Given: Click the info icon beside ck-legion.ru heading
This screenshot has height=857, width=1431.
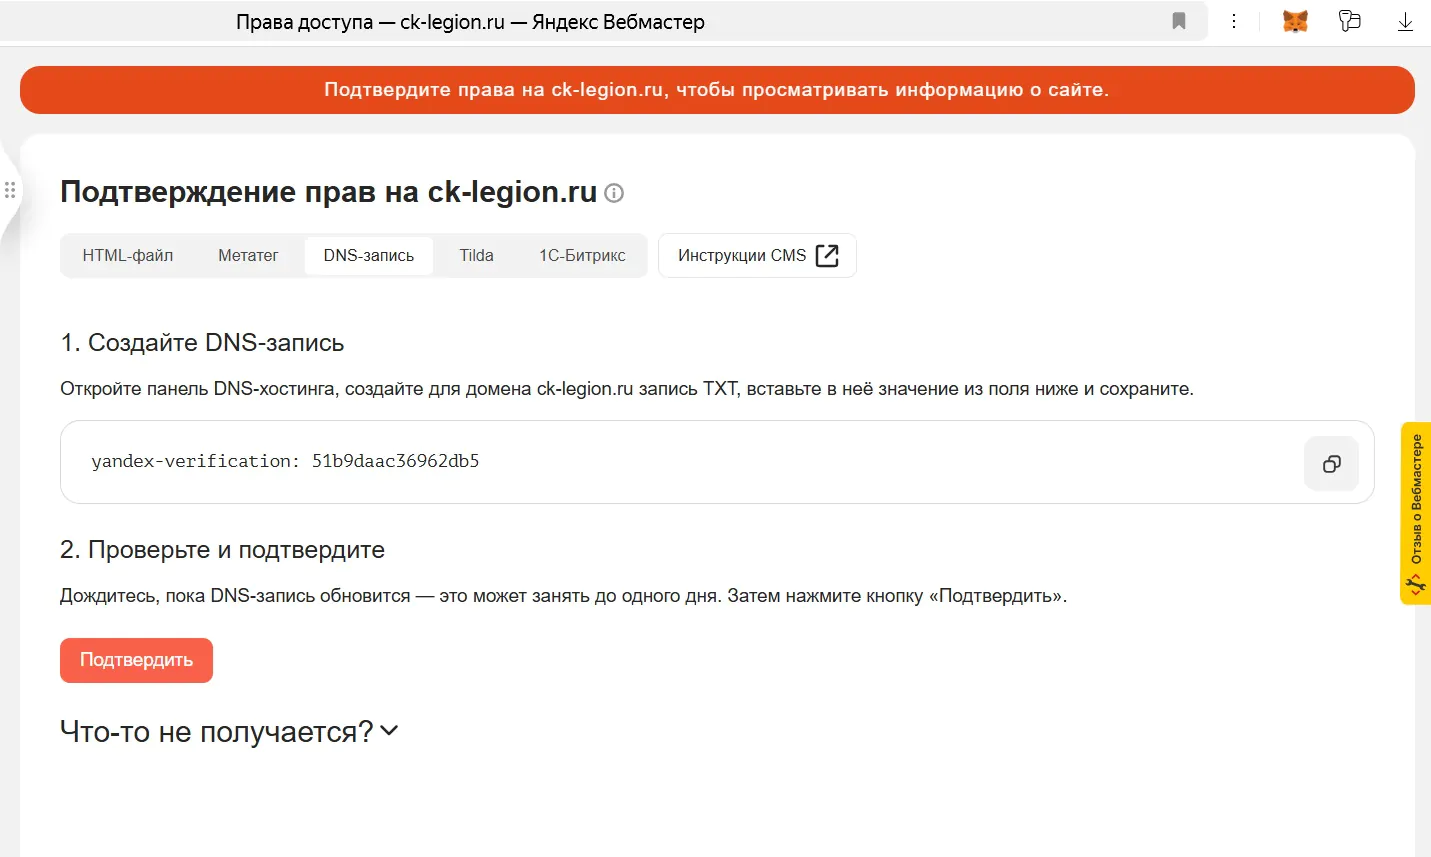Looking at the screenshot, I should pyautogui.click(x=614, y=193).
